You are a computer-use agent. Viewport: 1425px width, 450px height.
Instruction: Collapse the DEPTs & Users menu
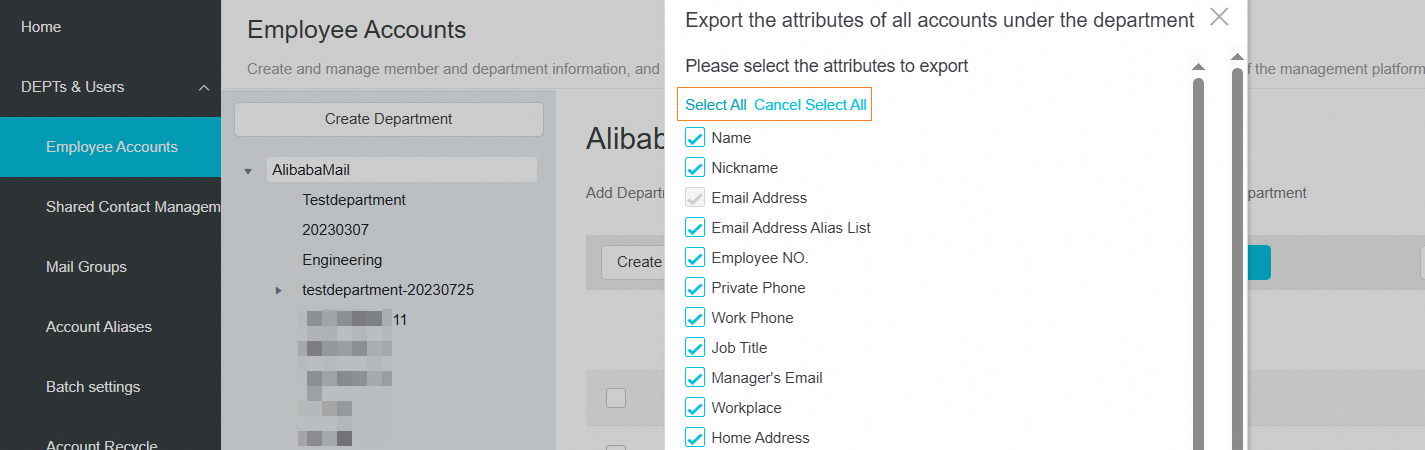(x=204, y=88)
